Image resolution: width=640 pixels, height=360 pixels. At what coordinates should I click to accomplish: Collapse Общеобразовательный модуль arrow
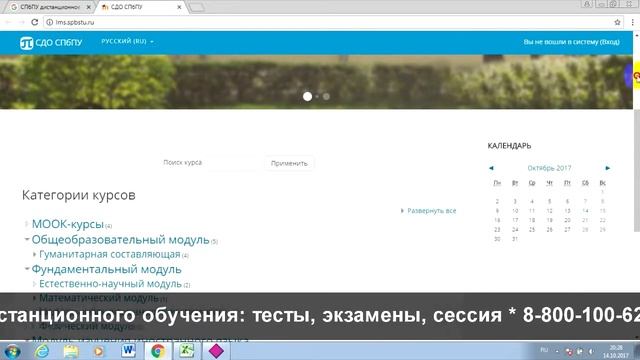(x=27, y=239)
